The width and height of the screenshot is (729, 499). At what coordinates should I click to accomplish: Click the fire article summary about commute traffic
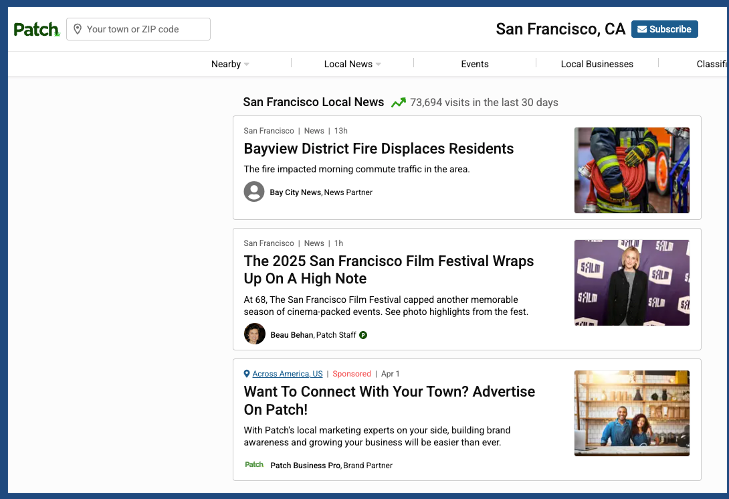pos(357,169)
